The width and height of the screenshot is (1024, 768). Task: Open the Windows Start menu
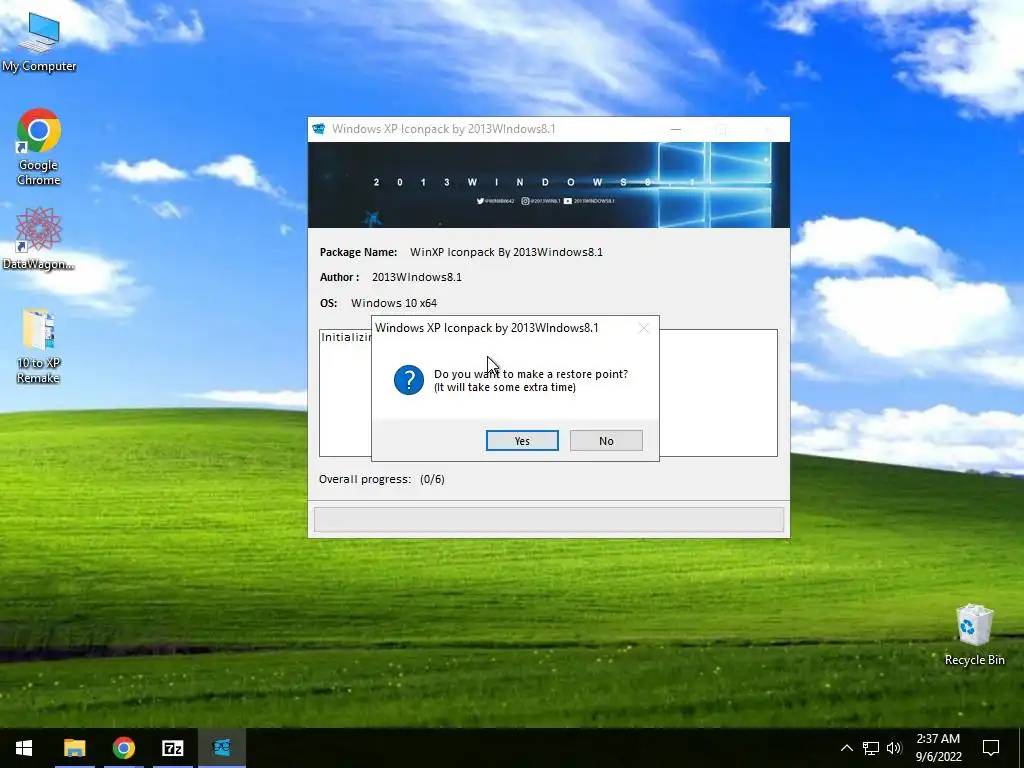click(x=24, y=748)
